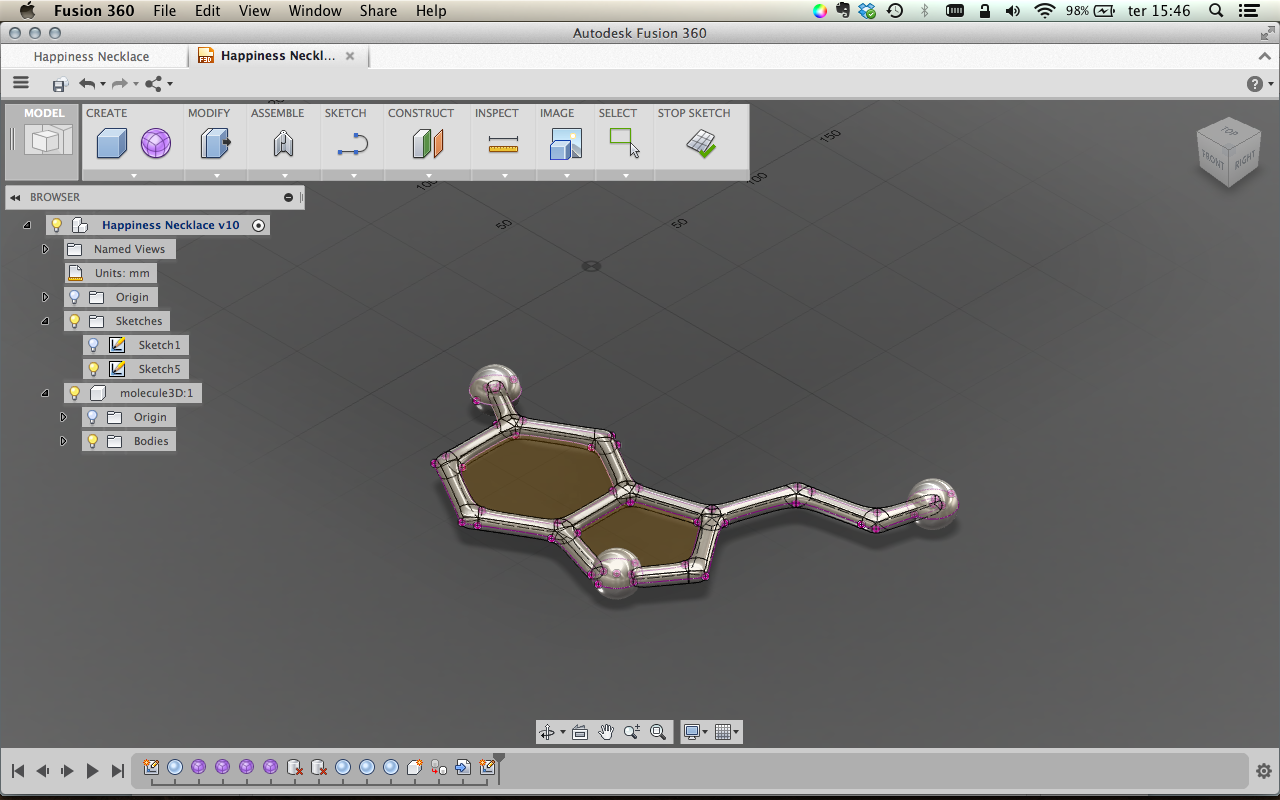This screenshot has height=800, width=1280.
Task: Click the Look At tool icon
Action: [580, 732]
